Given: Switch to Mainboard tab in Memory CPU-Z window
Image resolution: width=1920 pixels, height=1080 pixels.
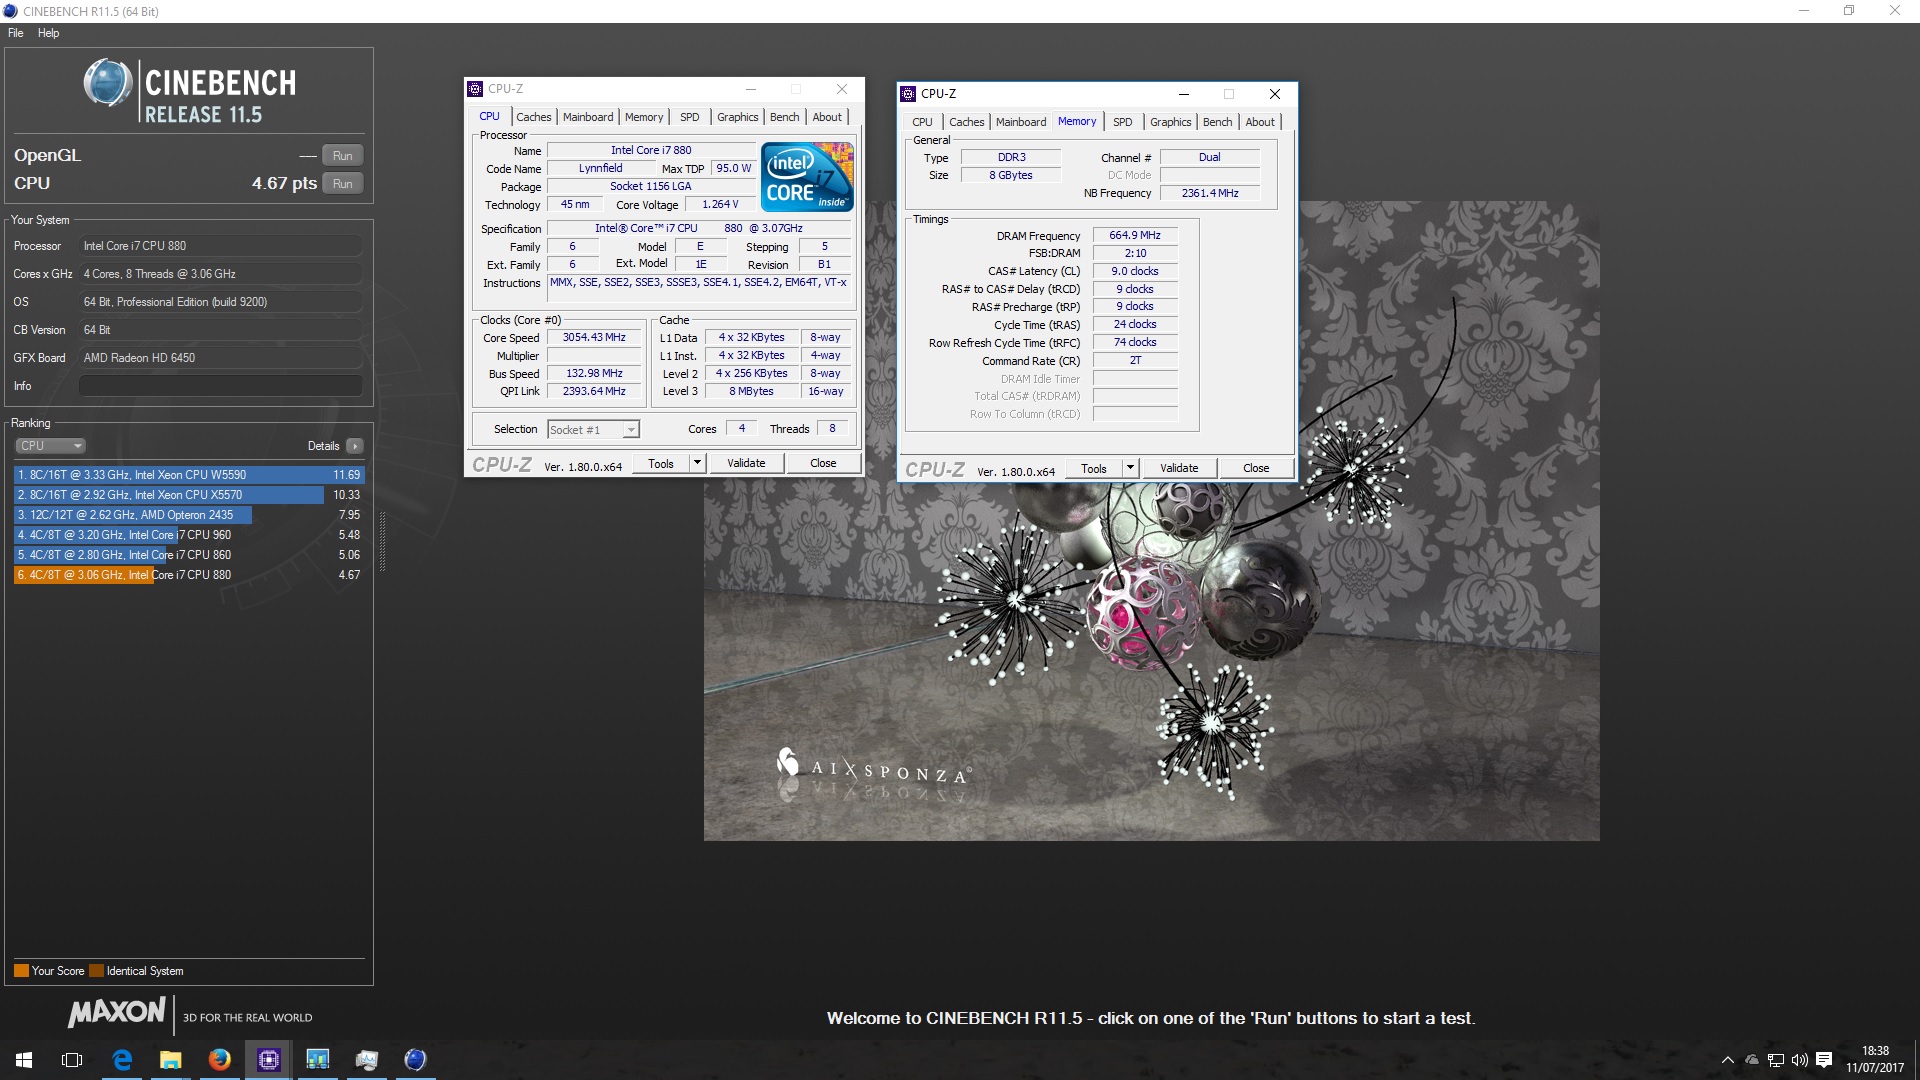Looking at the screenshot, I should [x=1021, y=122].
